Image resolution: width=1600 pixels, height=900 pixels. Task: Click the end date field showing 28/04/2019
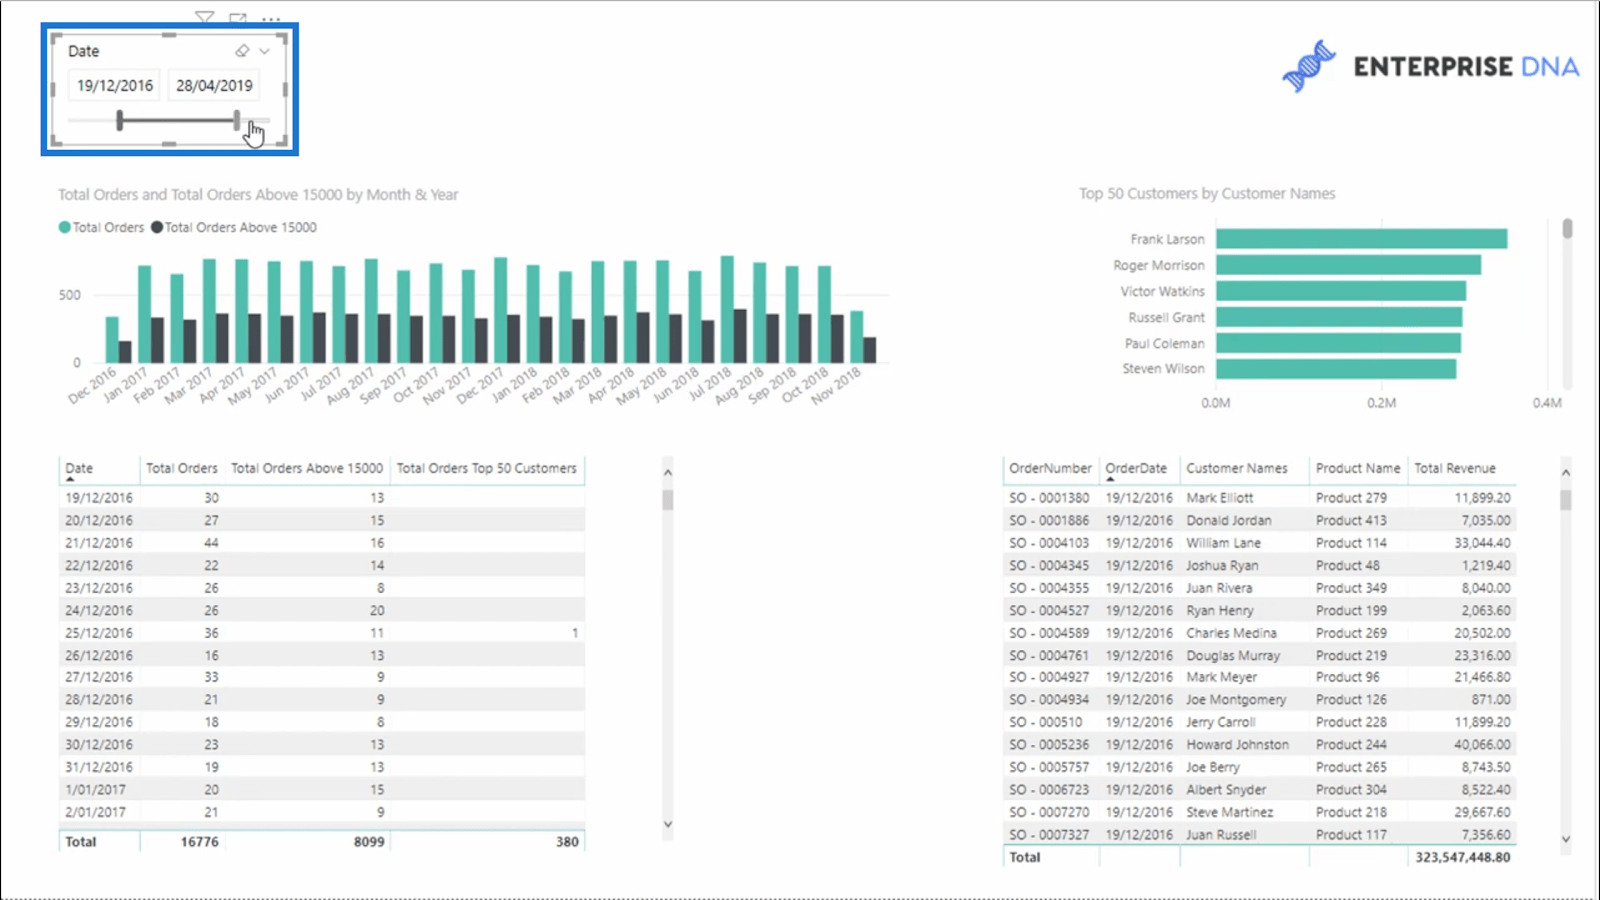tap(214, 86)
